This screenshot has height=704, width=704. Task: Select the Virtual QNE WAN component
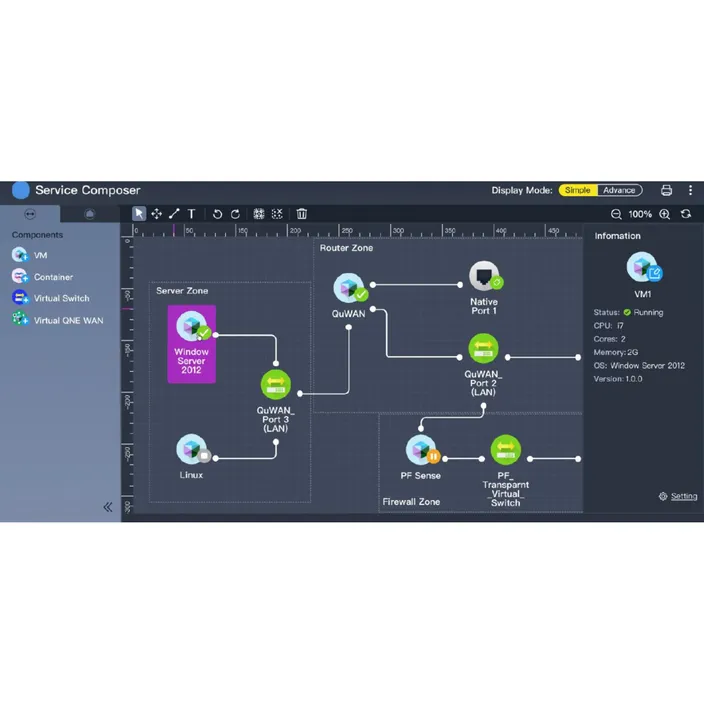pos(57,320)
